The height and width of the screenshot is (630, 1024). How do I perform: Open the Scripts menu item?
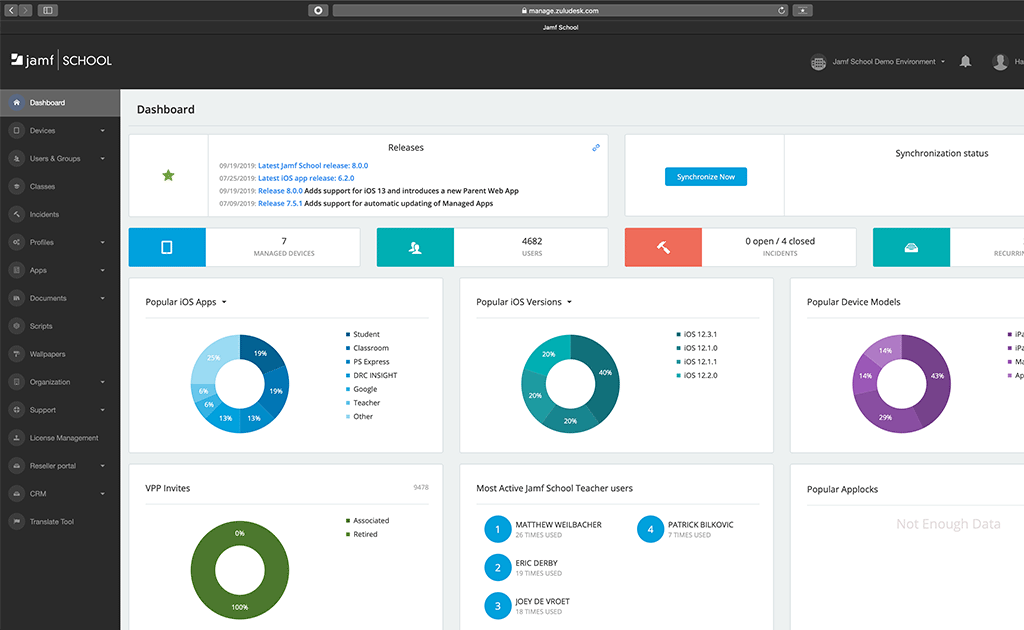click(60, 326)
